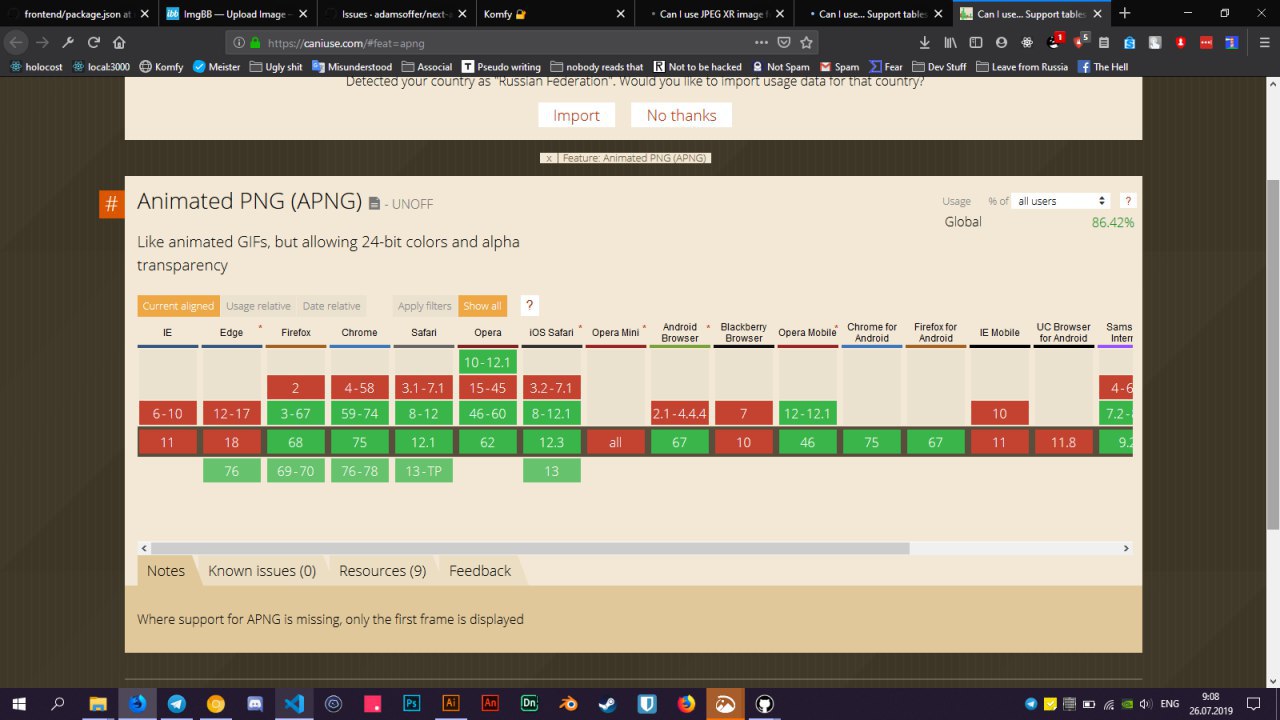Open Telegram from the taskbar
Screen dimensions: 1280x720
tap(176, 704)
